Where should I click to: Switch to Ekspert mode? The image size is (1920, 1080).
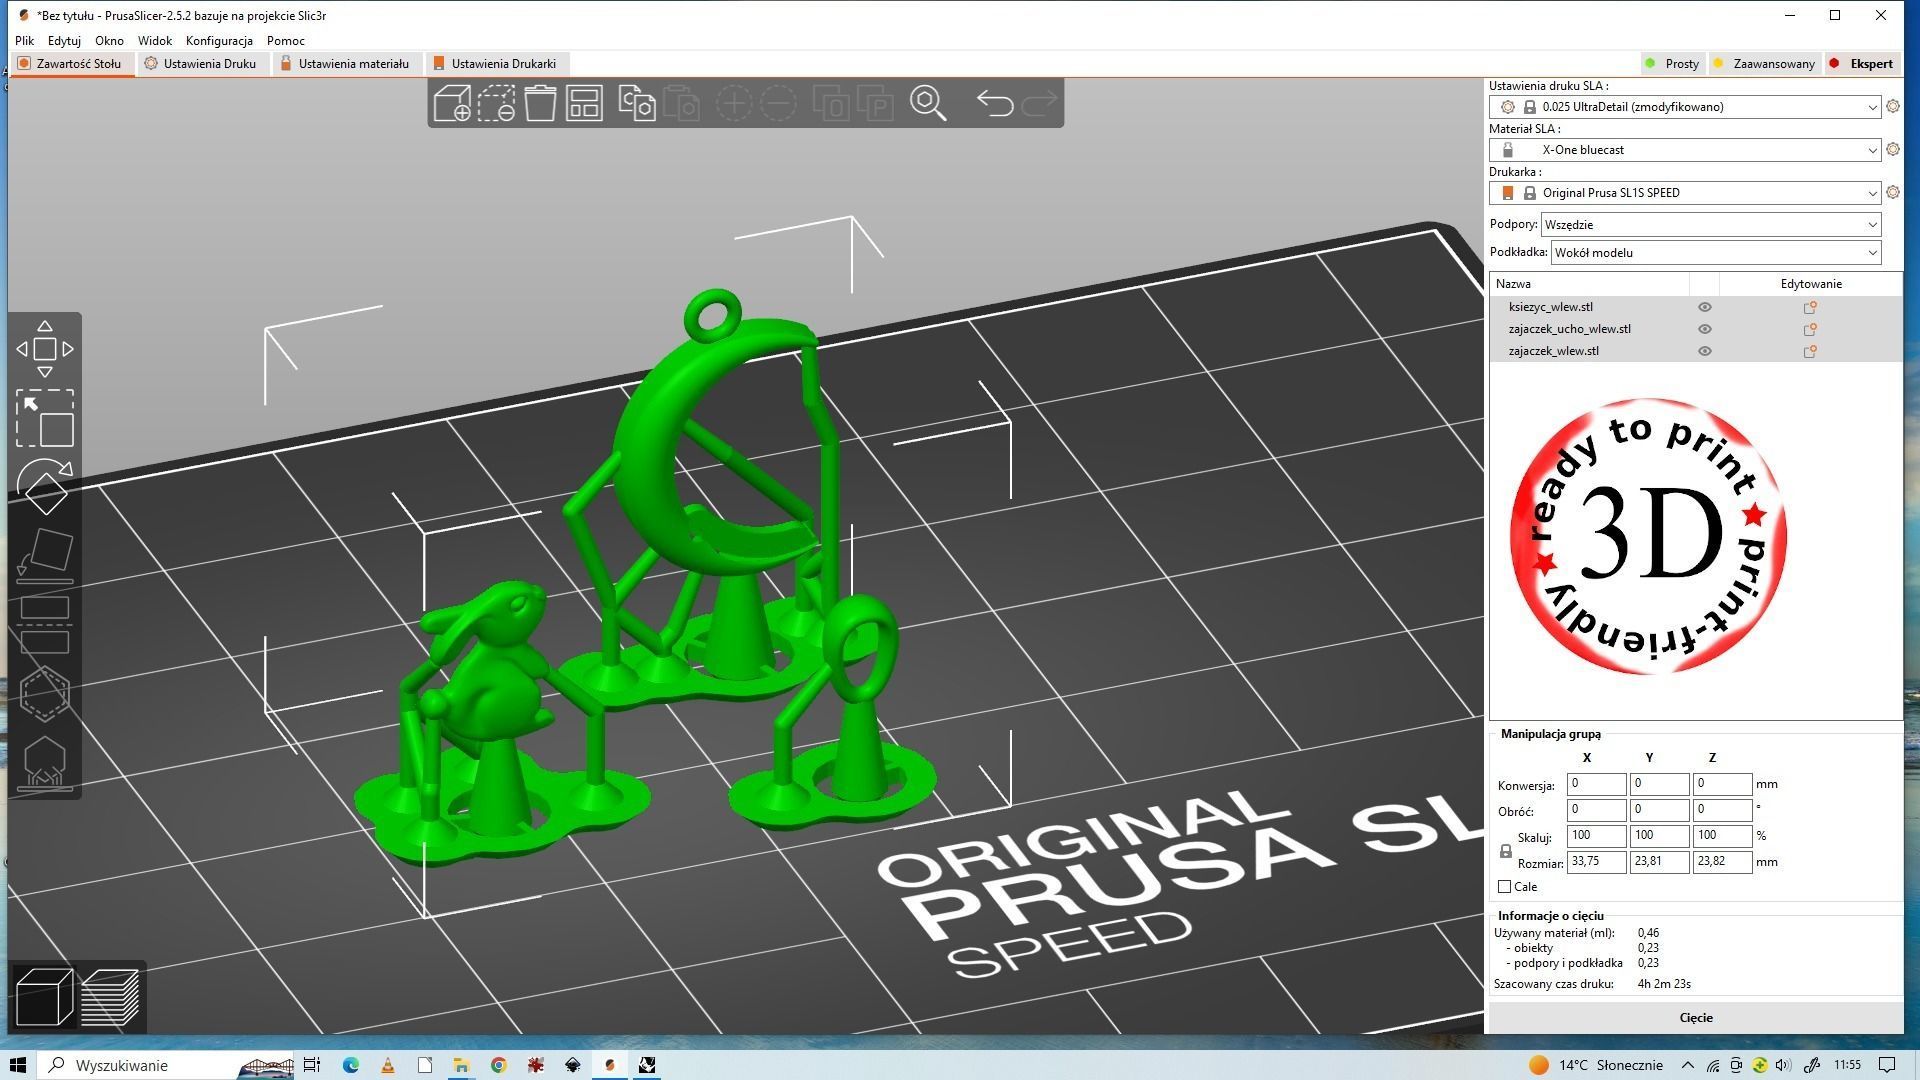(x=1862, y=63)
